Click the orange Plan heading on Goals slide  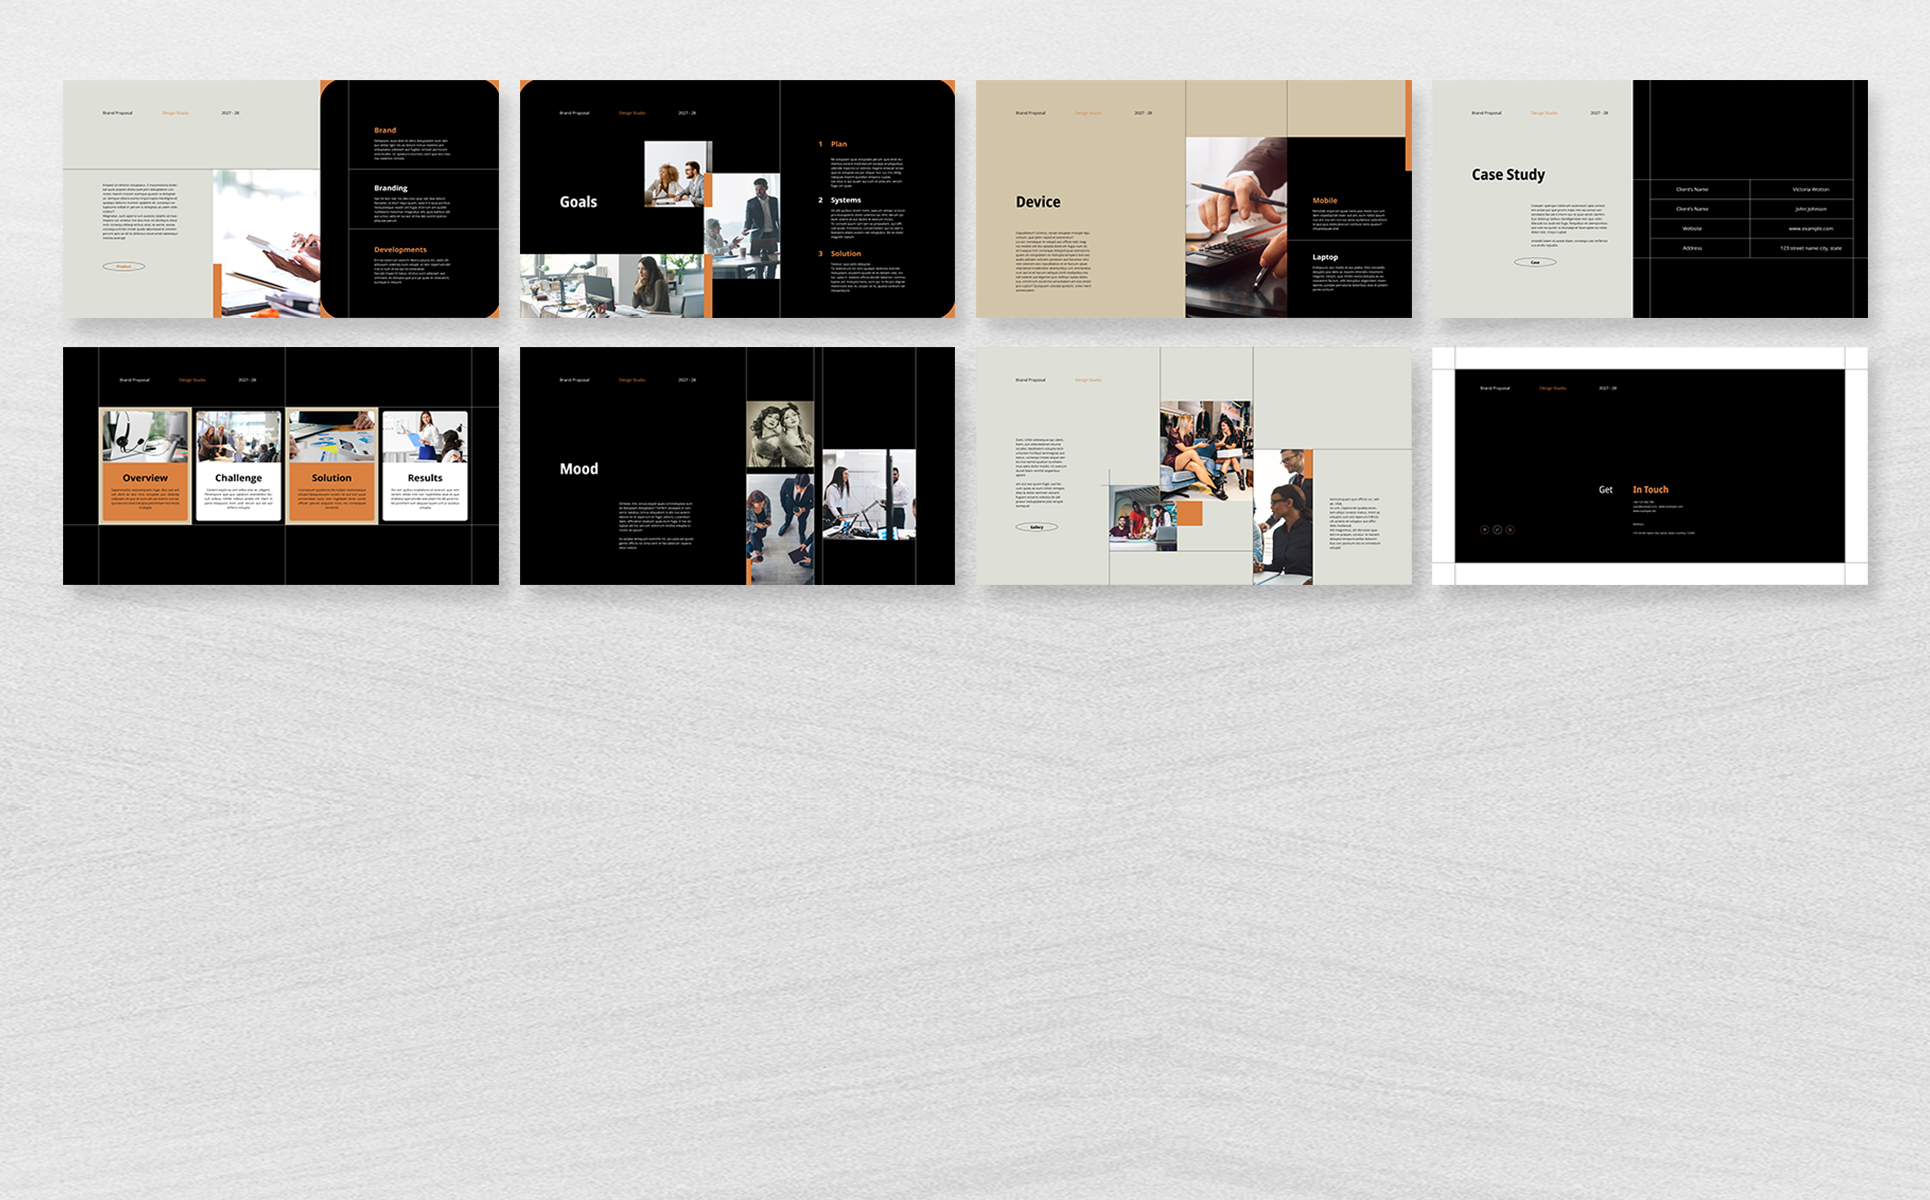(839, 144)
